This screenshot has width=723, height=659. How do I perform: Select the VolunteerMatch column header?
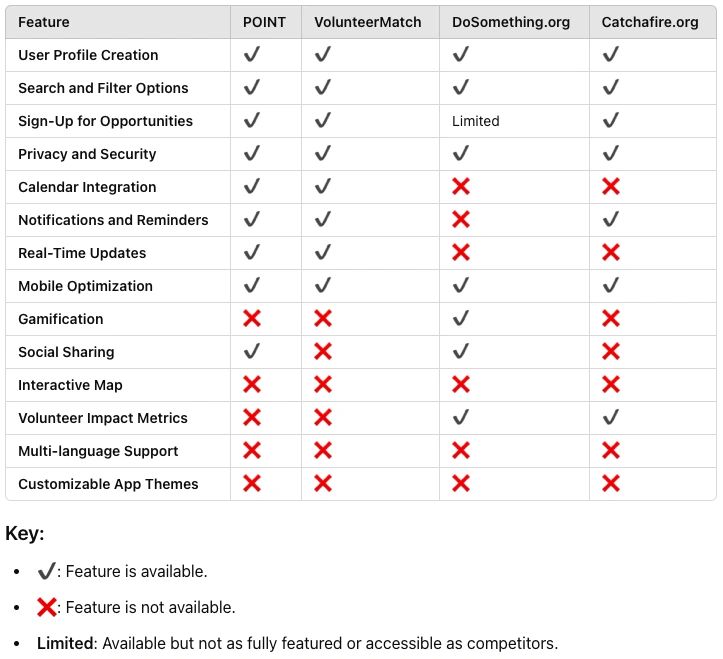coord(367,22)
